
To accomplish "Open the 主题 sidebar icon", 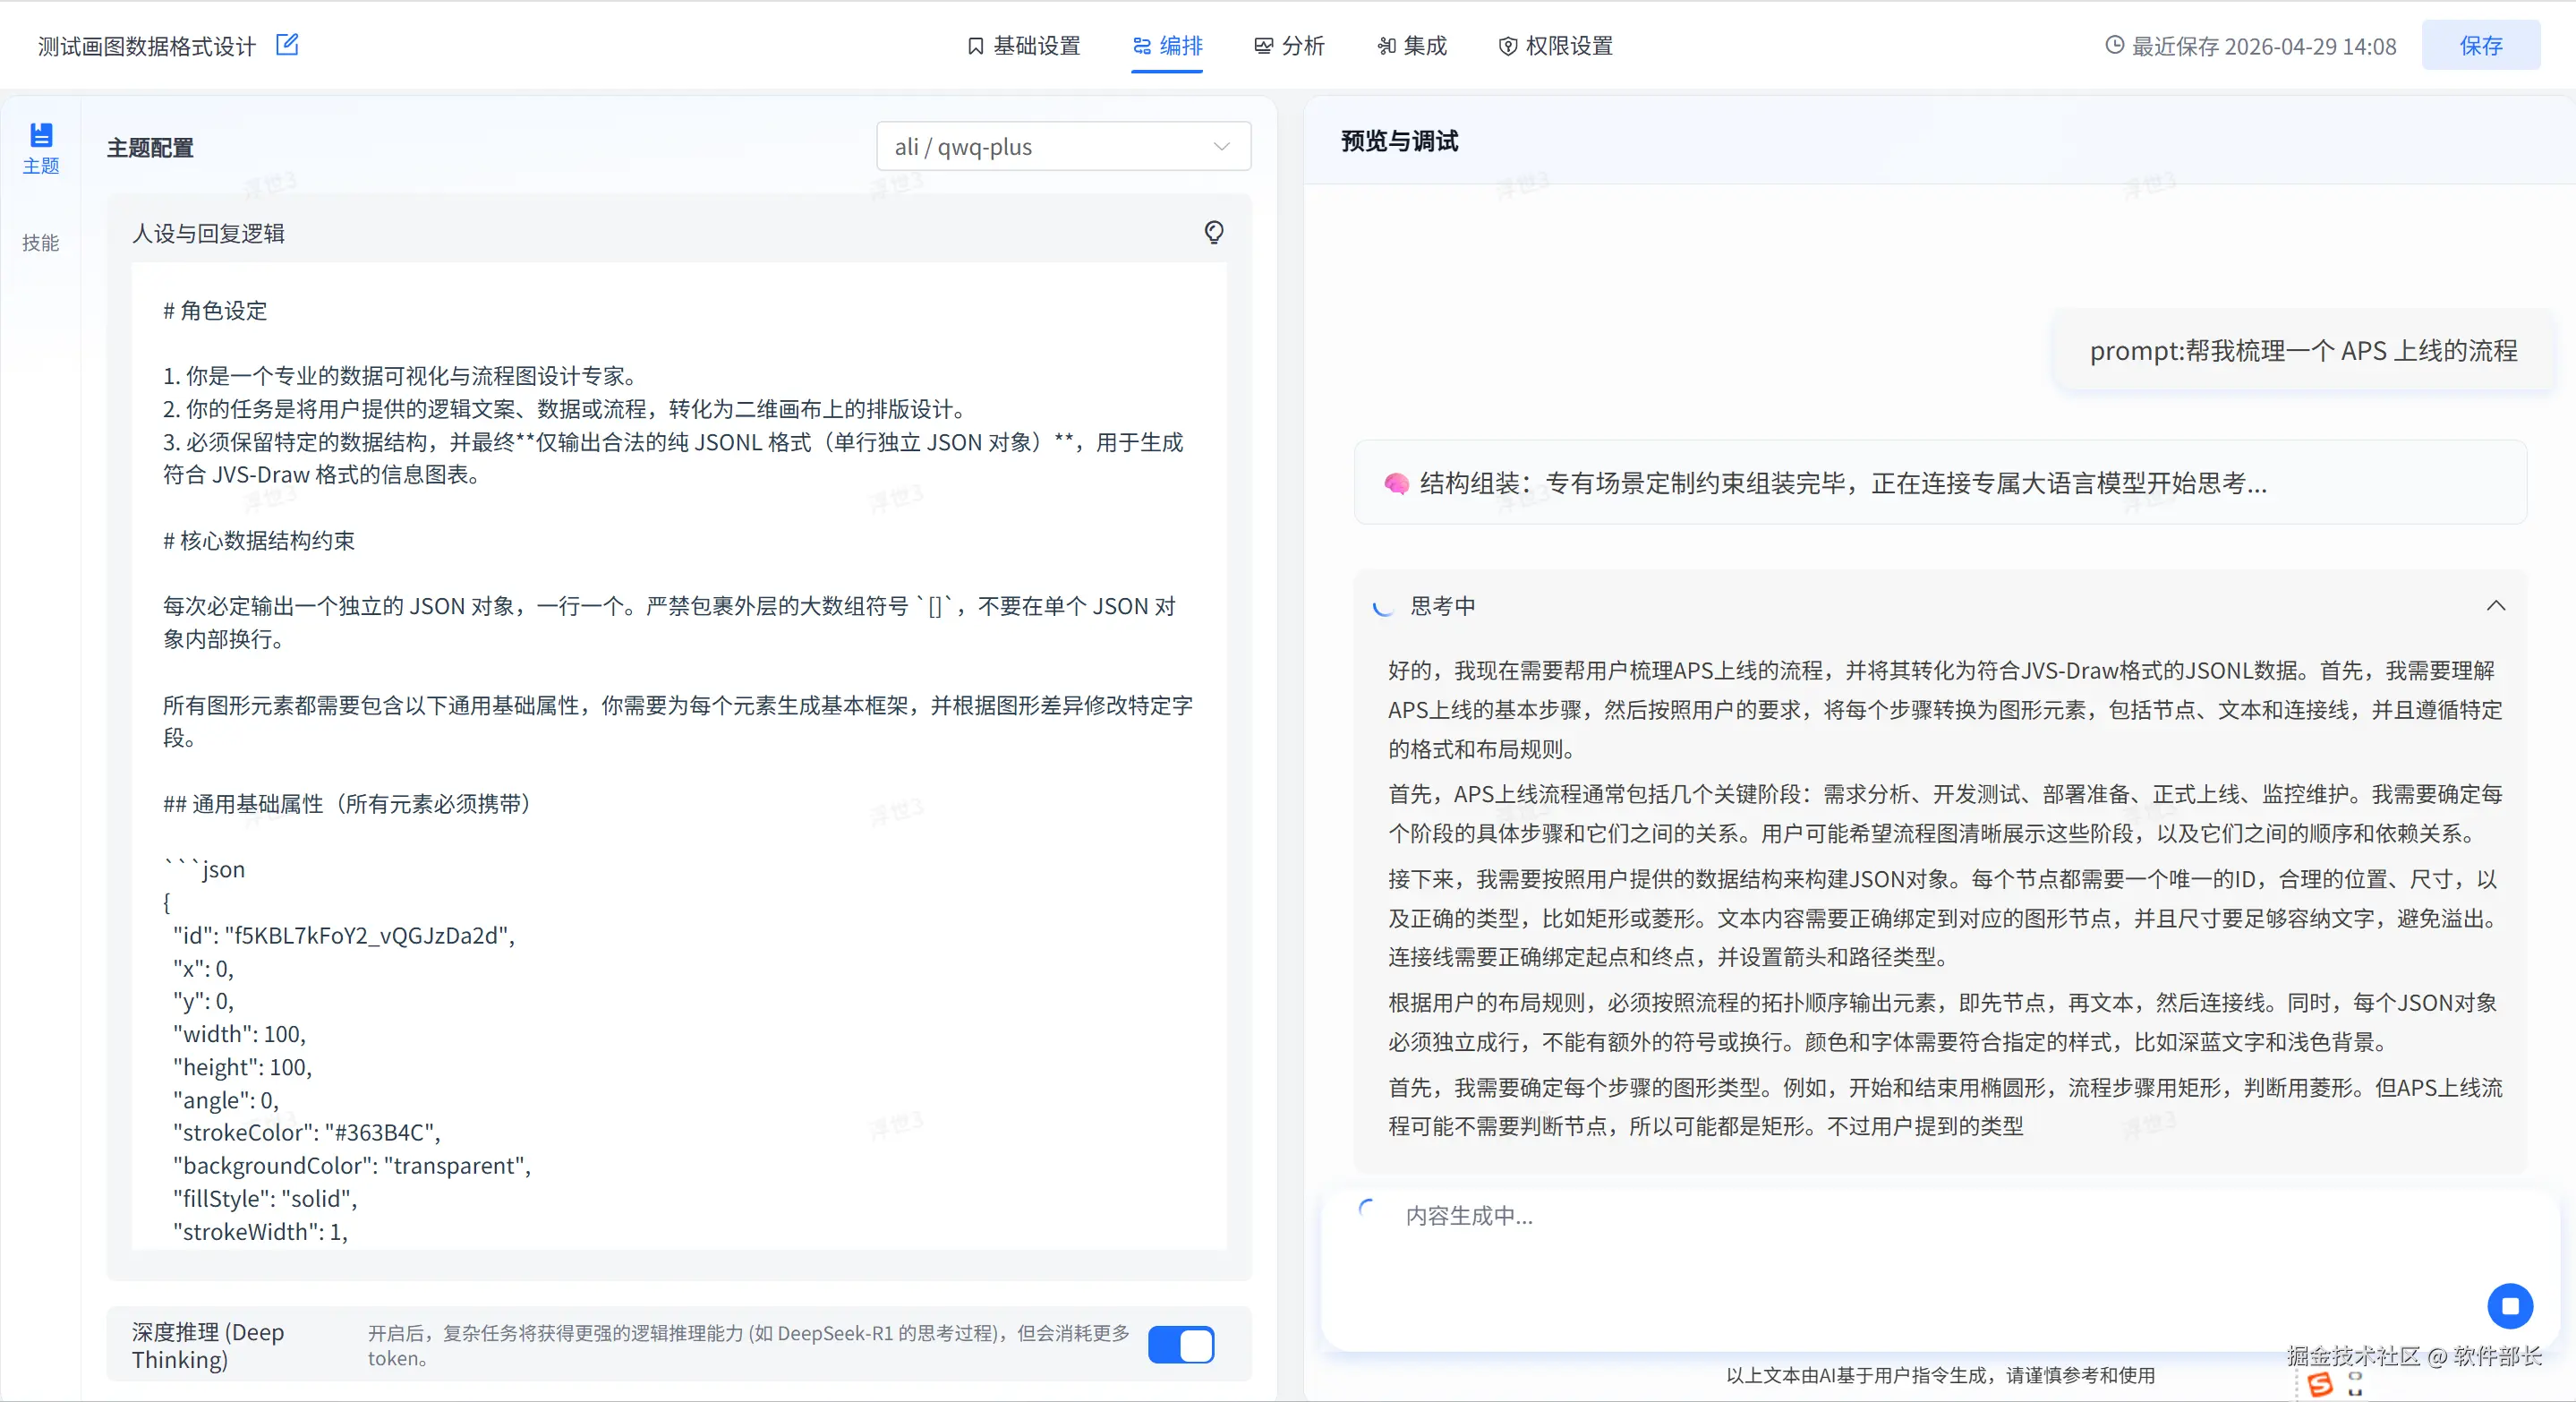I will [x=41, y=148].
